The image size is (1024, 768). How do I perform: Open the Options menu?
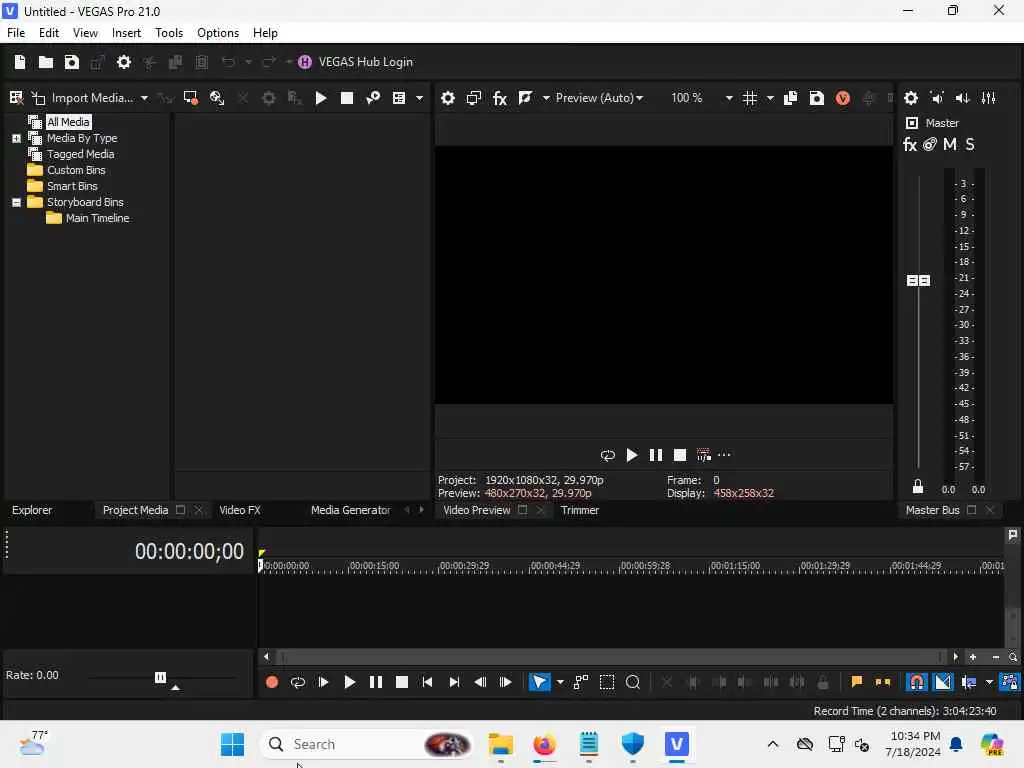(217, 33)
